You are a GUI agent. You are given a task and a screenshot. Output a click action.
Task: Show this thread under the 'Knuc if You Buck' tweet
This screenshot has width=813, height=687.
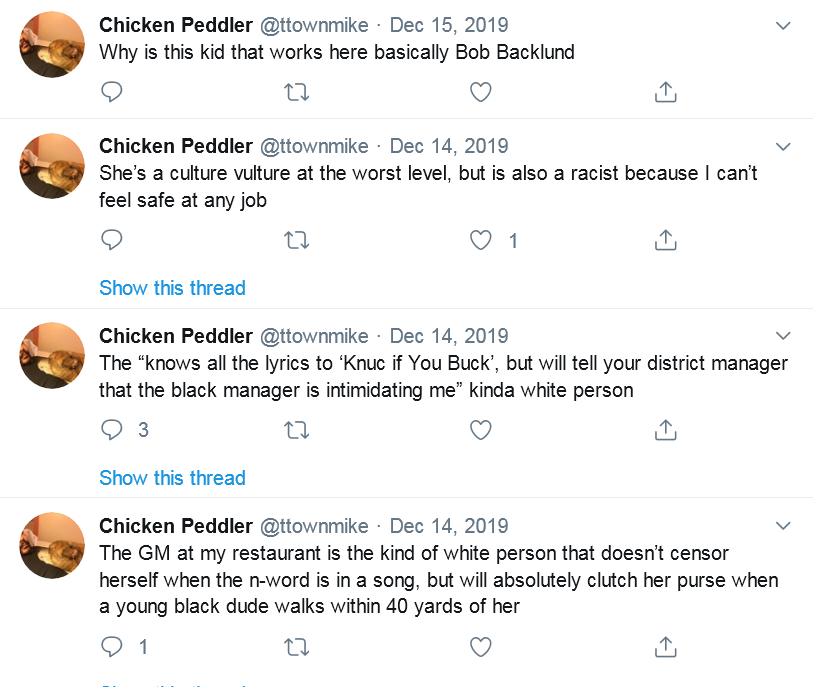pos(172,478)
